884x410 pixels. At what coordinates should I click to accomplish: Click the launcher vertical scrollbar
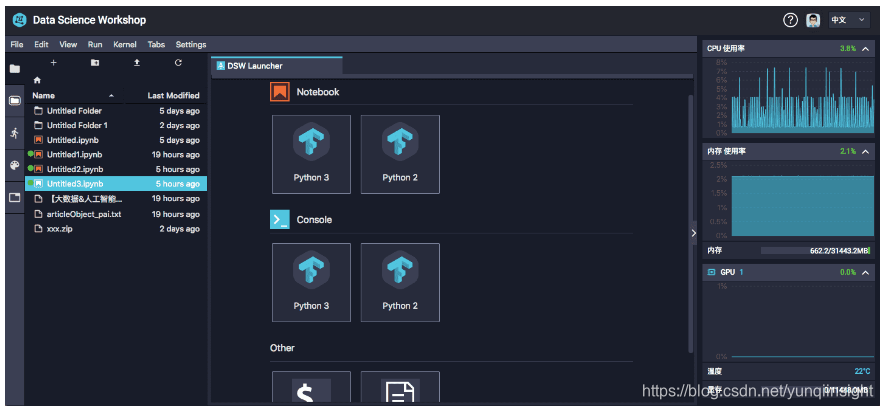click(691, 223)
